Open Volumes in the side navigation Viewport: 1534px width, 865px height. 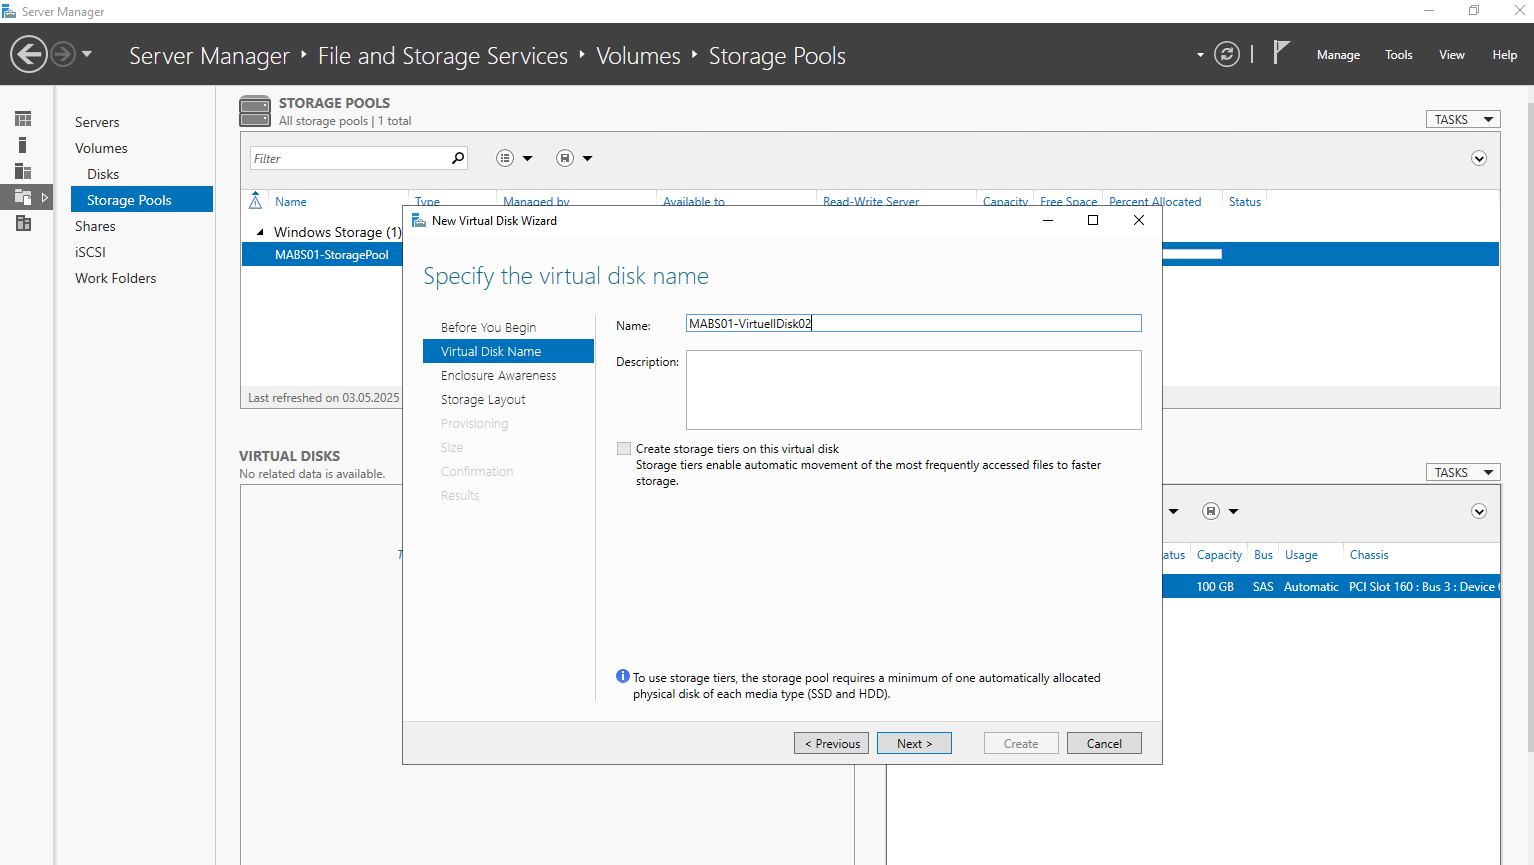click(x=101, y=148)
